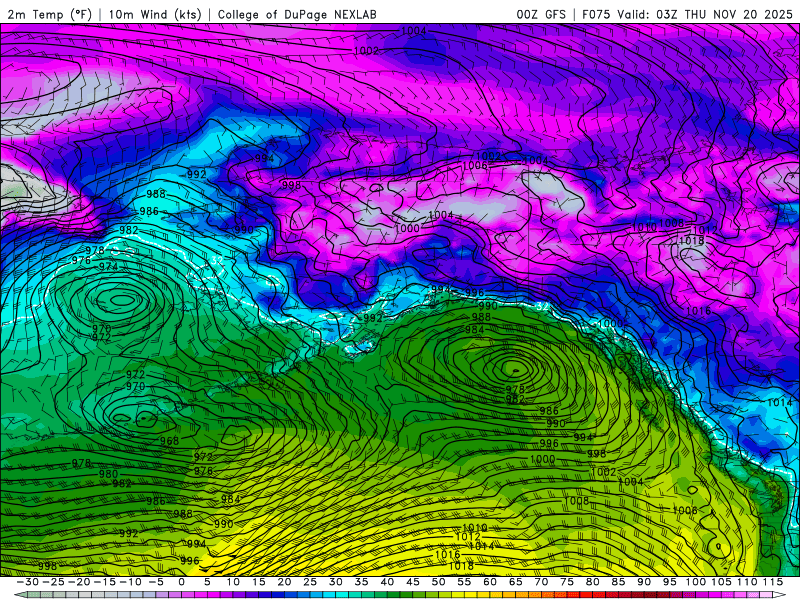
Task: Select the 80 label on temperature scale
Action: 592,582
